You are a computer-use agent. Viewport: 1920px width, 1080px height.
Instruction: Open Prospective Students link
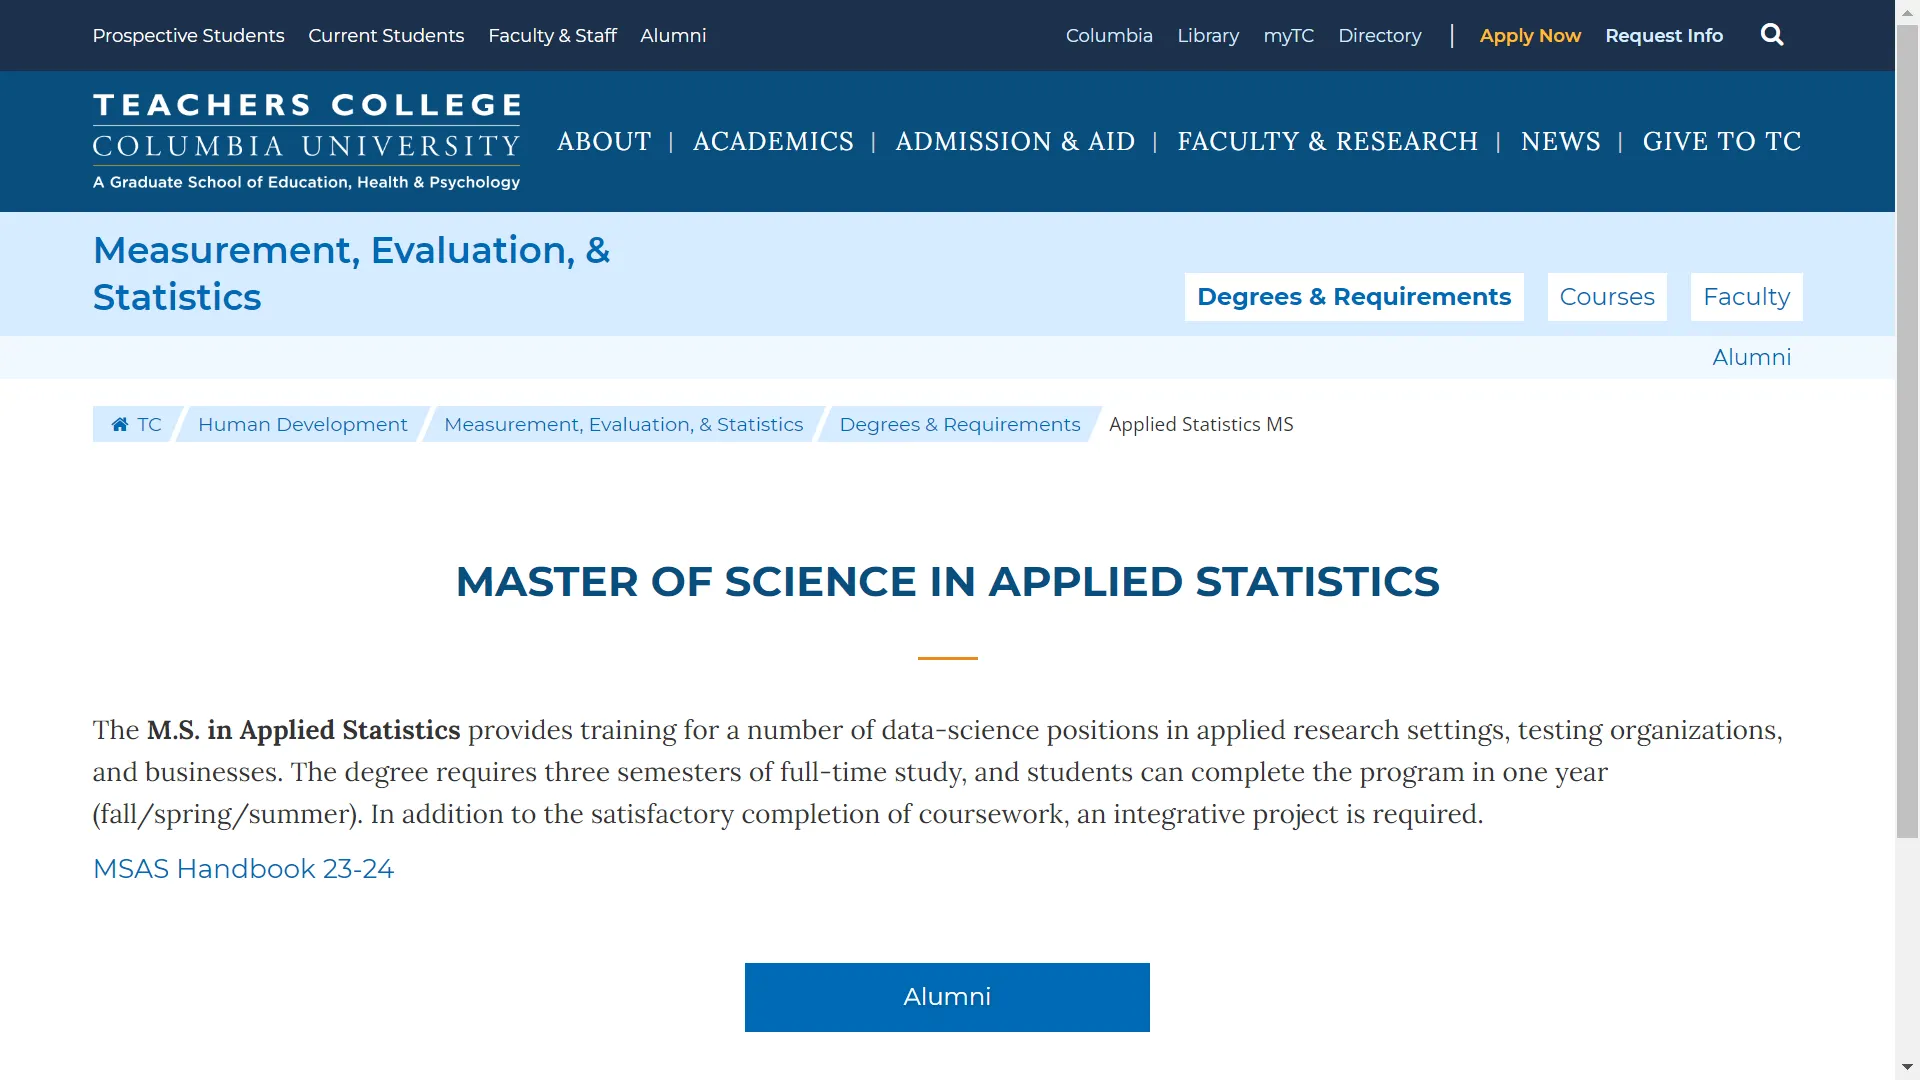click(x=188, y=36)
